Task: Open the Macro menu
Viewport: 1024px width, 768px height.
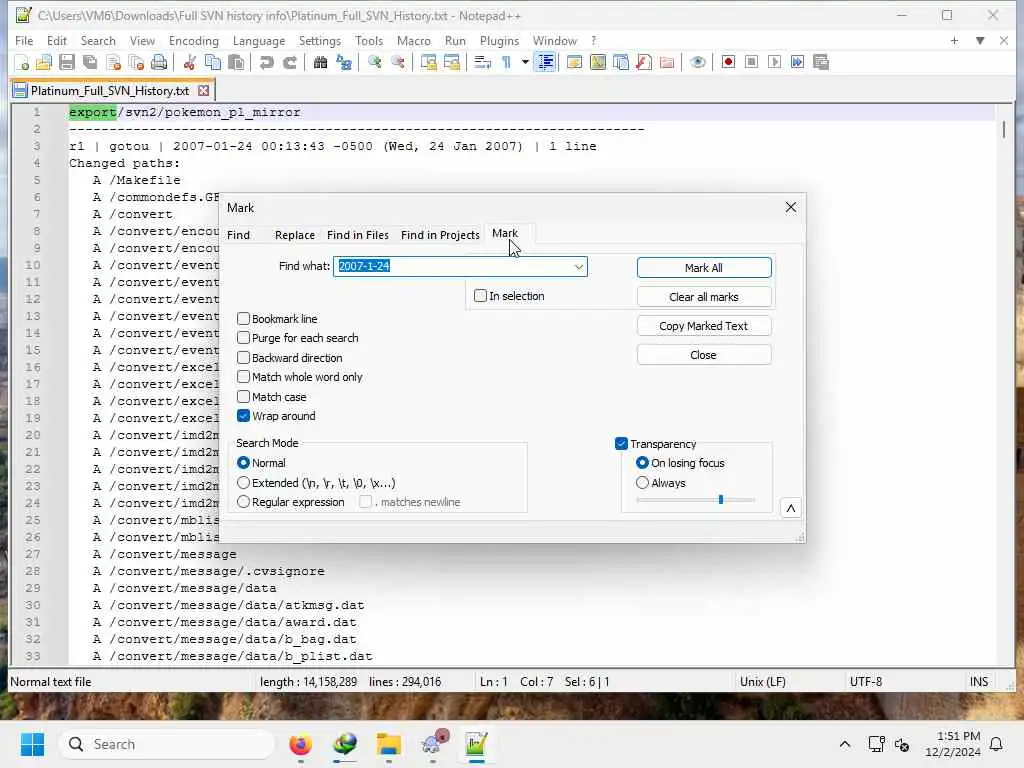Action: click(413, 40)
